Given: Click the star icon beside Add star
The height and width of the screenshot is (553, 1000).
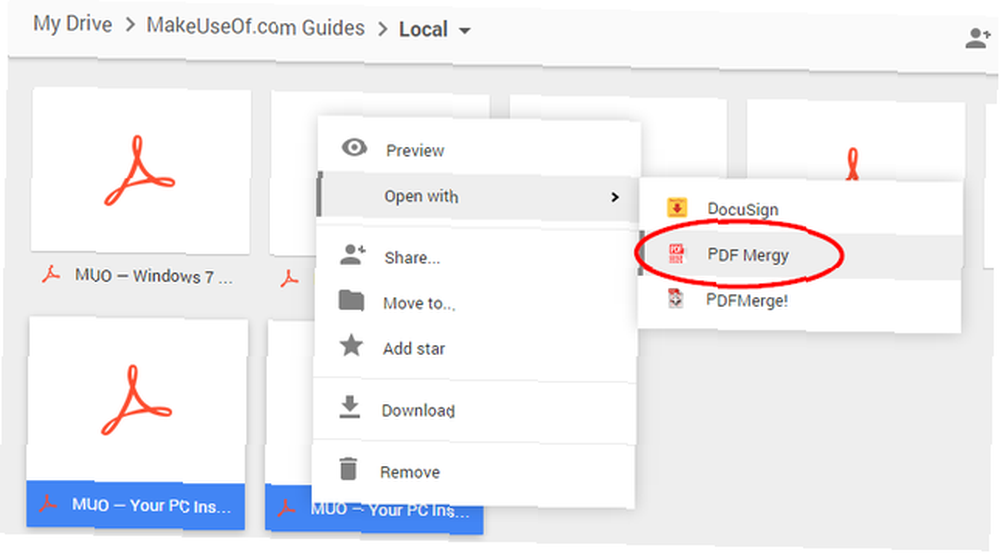Looking at the screenshot, I should tap(351, 346).
